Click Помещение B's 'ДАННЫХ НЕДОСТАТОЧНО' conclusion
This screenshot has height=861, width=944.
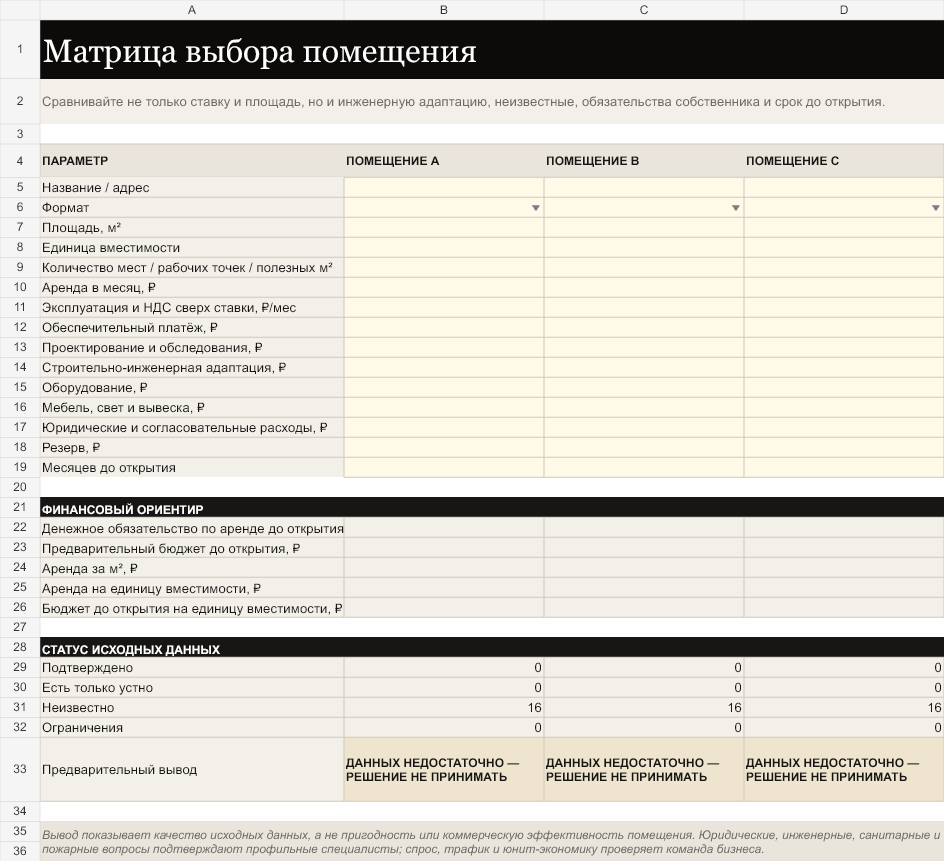click(644, 769)
